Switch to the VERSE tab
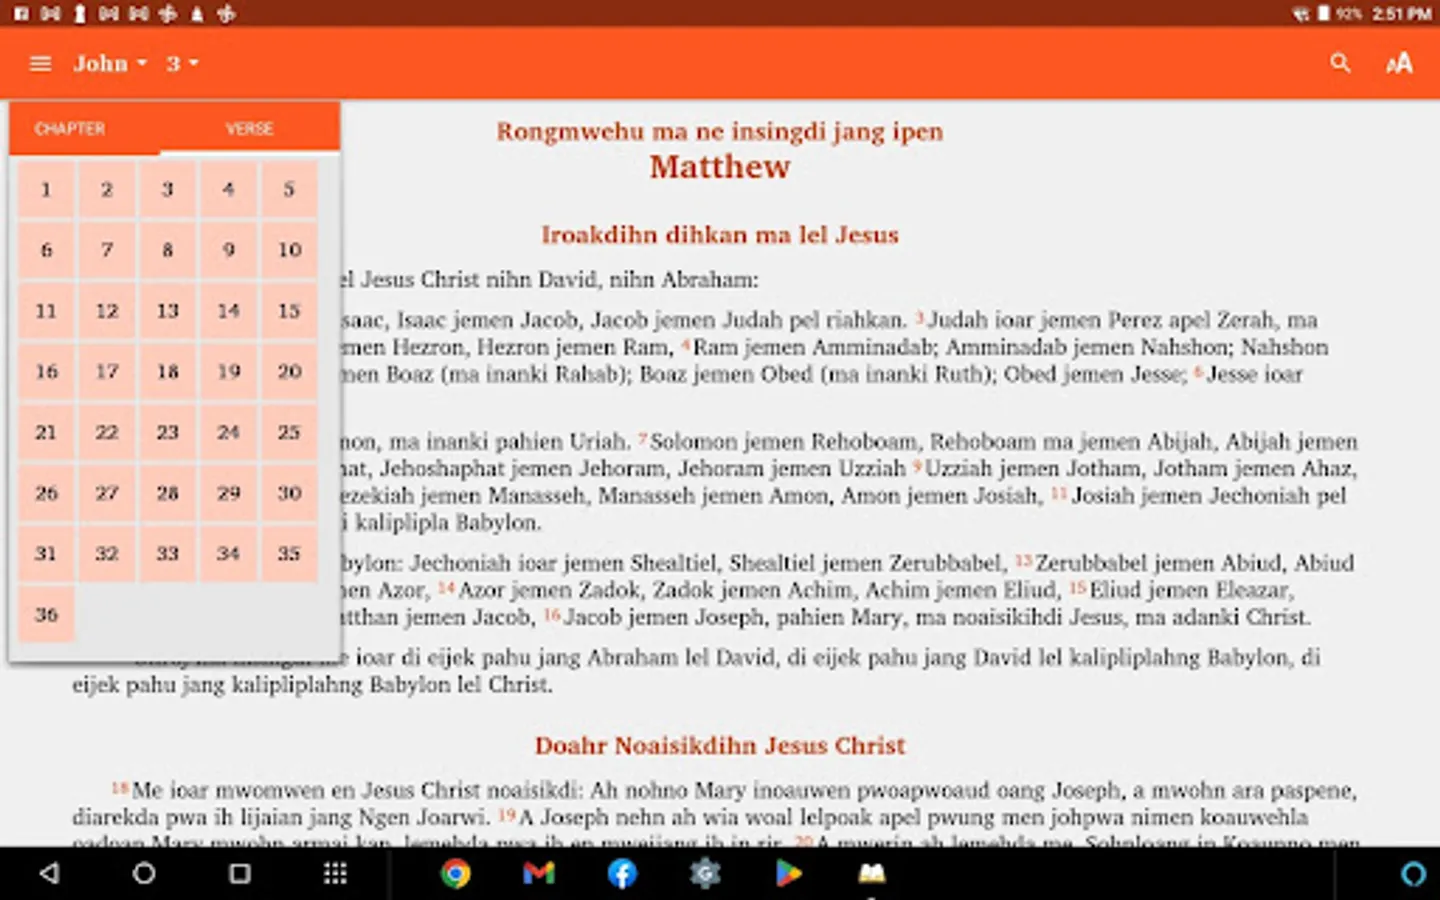This screenshot has height=900, width=1440. coord(249,129)
